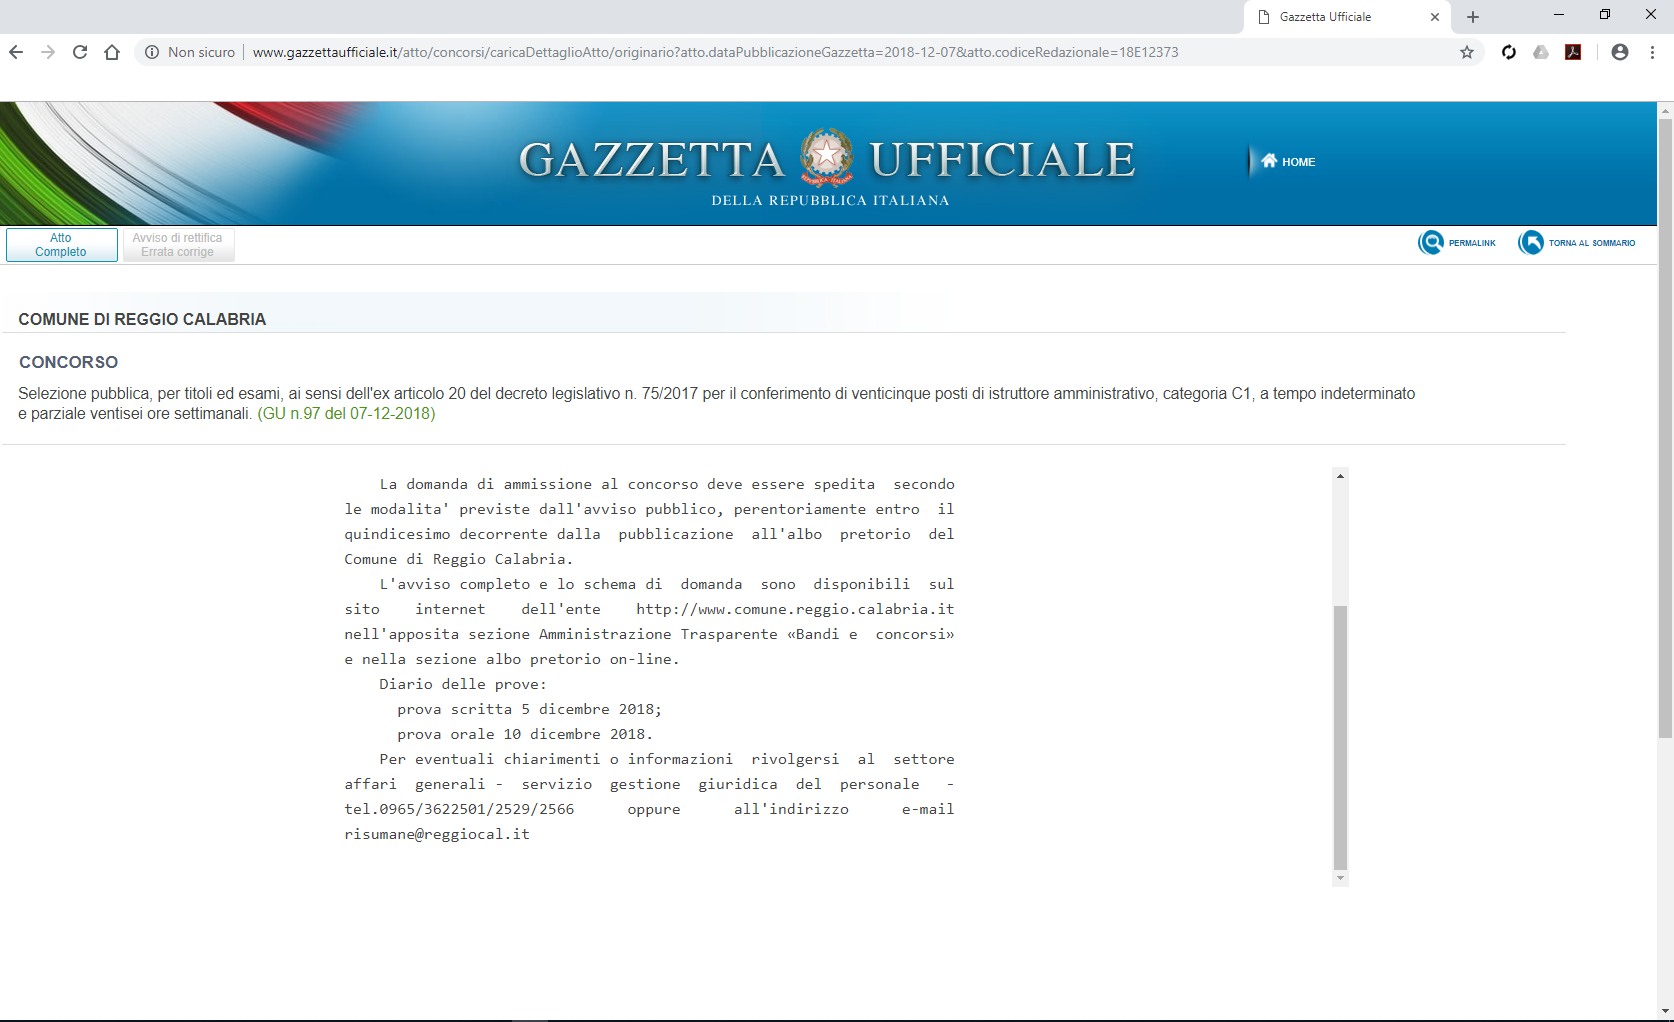Click the Diario delle prove line
Screen dimensions: 1674x1022
coord(463,684)
